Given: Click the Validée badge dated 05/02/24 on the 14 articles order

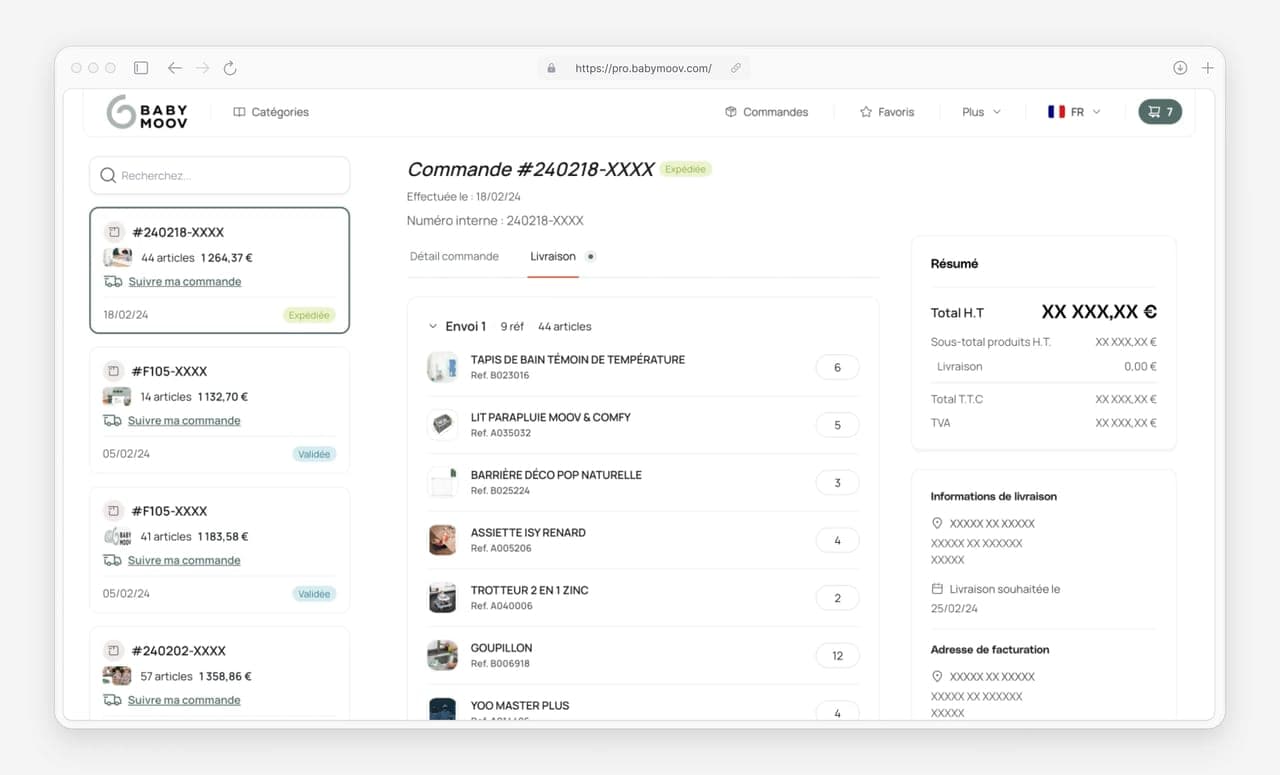Looking at the screenshot, I should [314, 454].
